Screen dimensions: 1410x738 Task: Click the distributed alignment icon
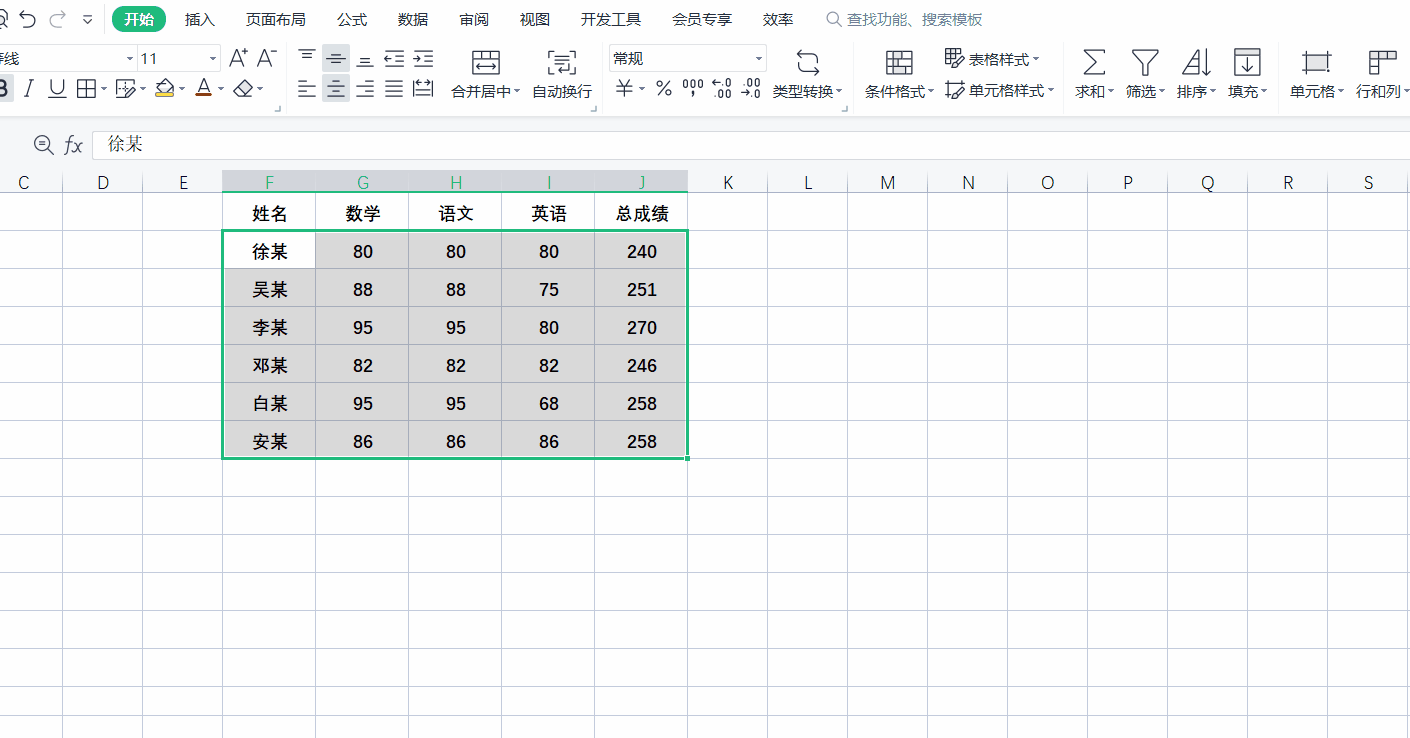pos(423,89)
